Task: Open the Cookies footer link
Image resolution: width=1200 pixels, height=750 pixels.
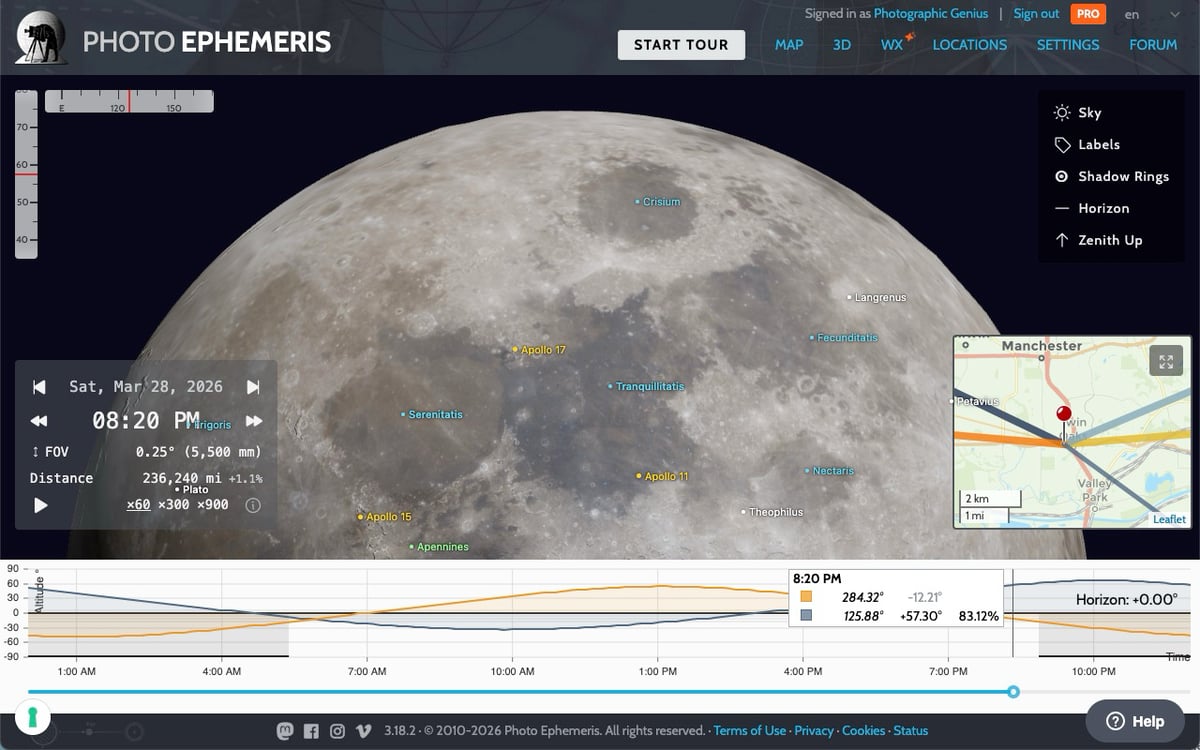Action: [864, 731]
